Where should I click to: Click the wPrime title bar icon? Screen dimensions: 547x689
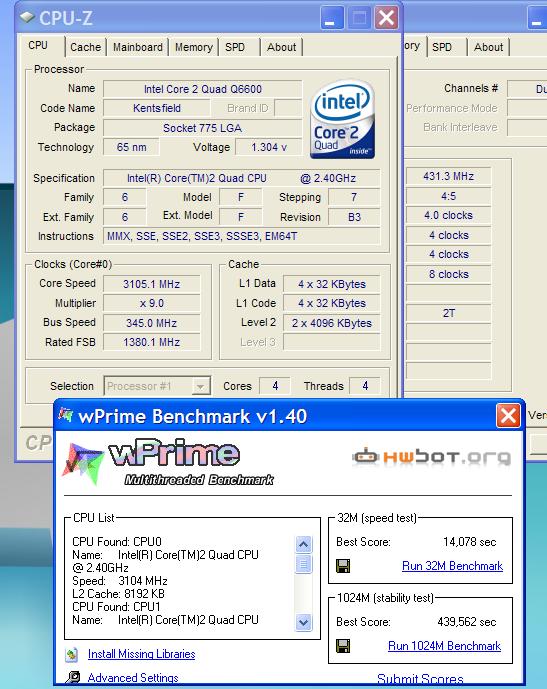click(x=65, y=414)
